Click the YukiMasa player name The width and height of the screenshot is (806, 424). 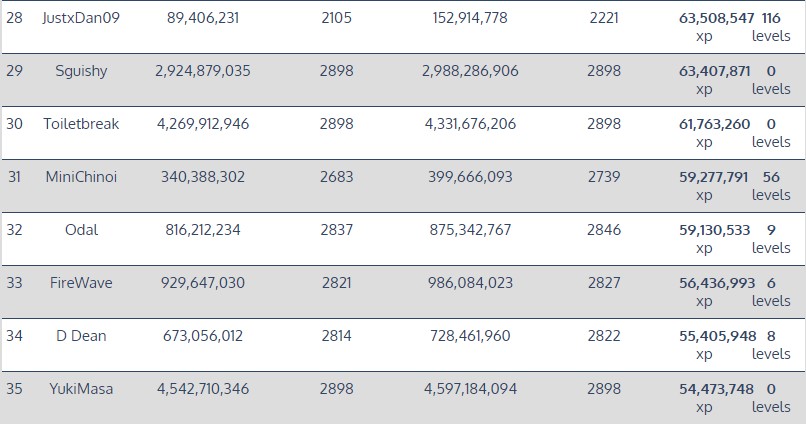(81, 389)
